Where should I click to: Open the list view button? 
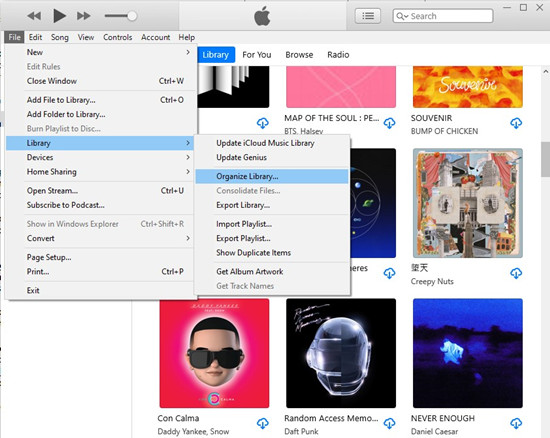click(x=368, y=16)
